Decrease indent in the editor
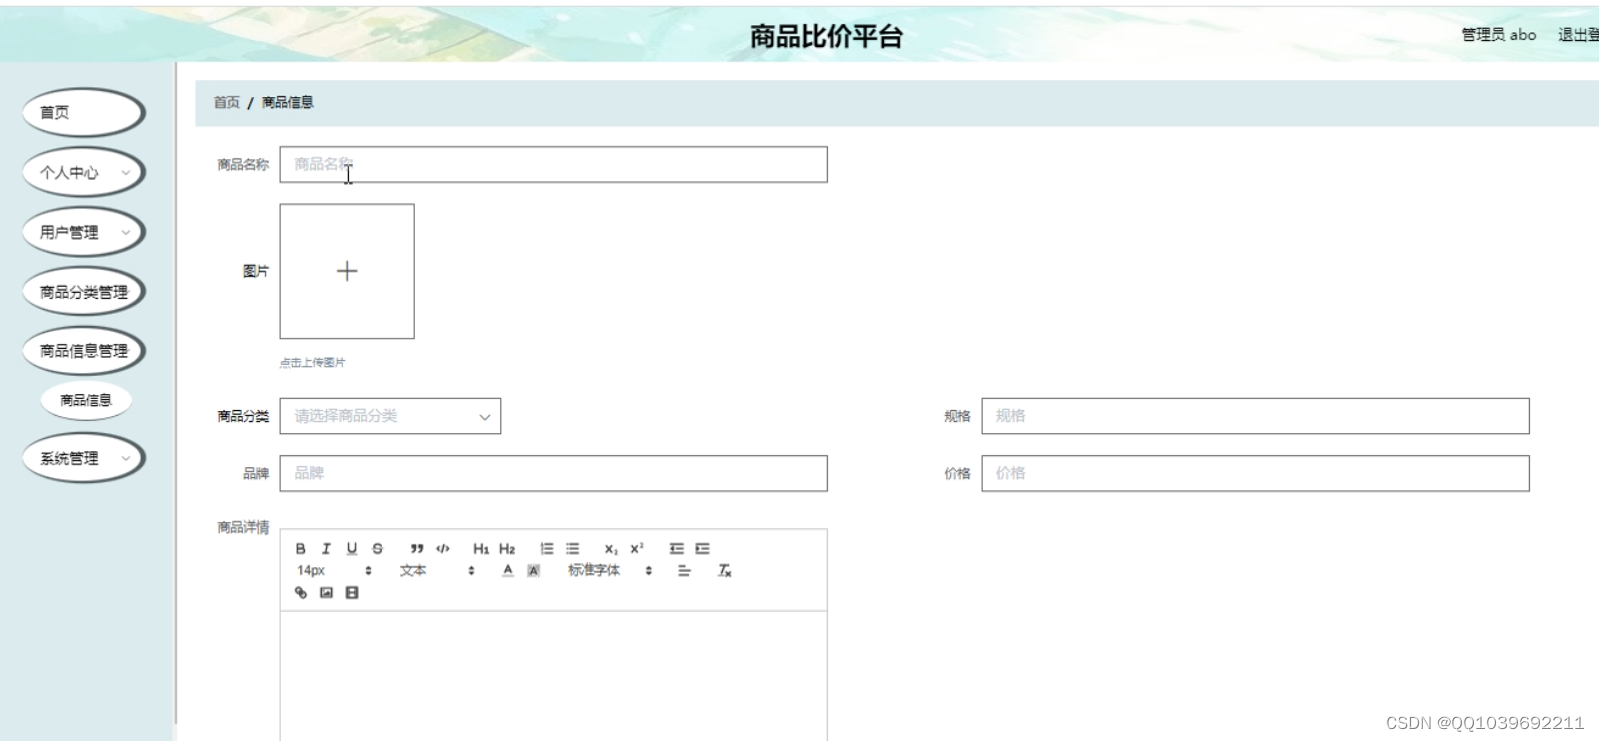The image size is (1599, 741). click(677, 548)
